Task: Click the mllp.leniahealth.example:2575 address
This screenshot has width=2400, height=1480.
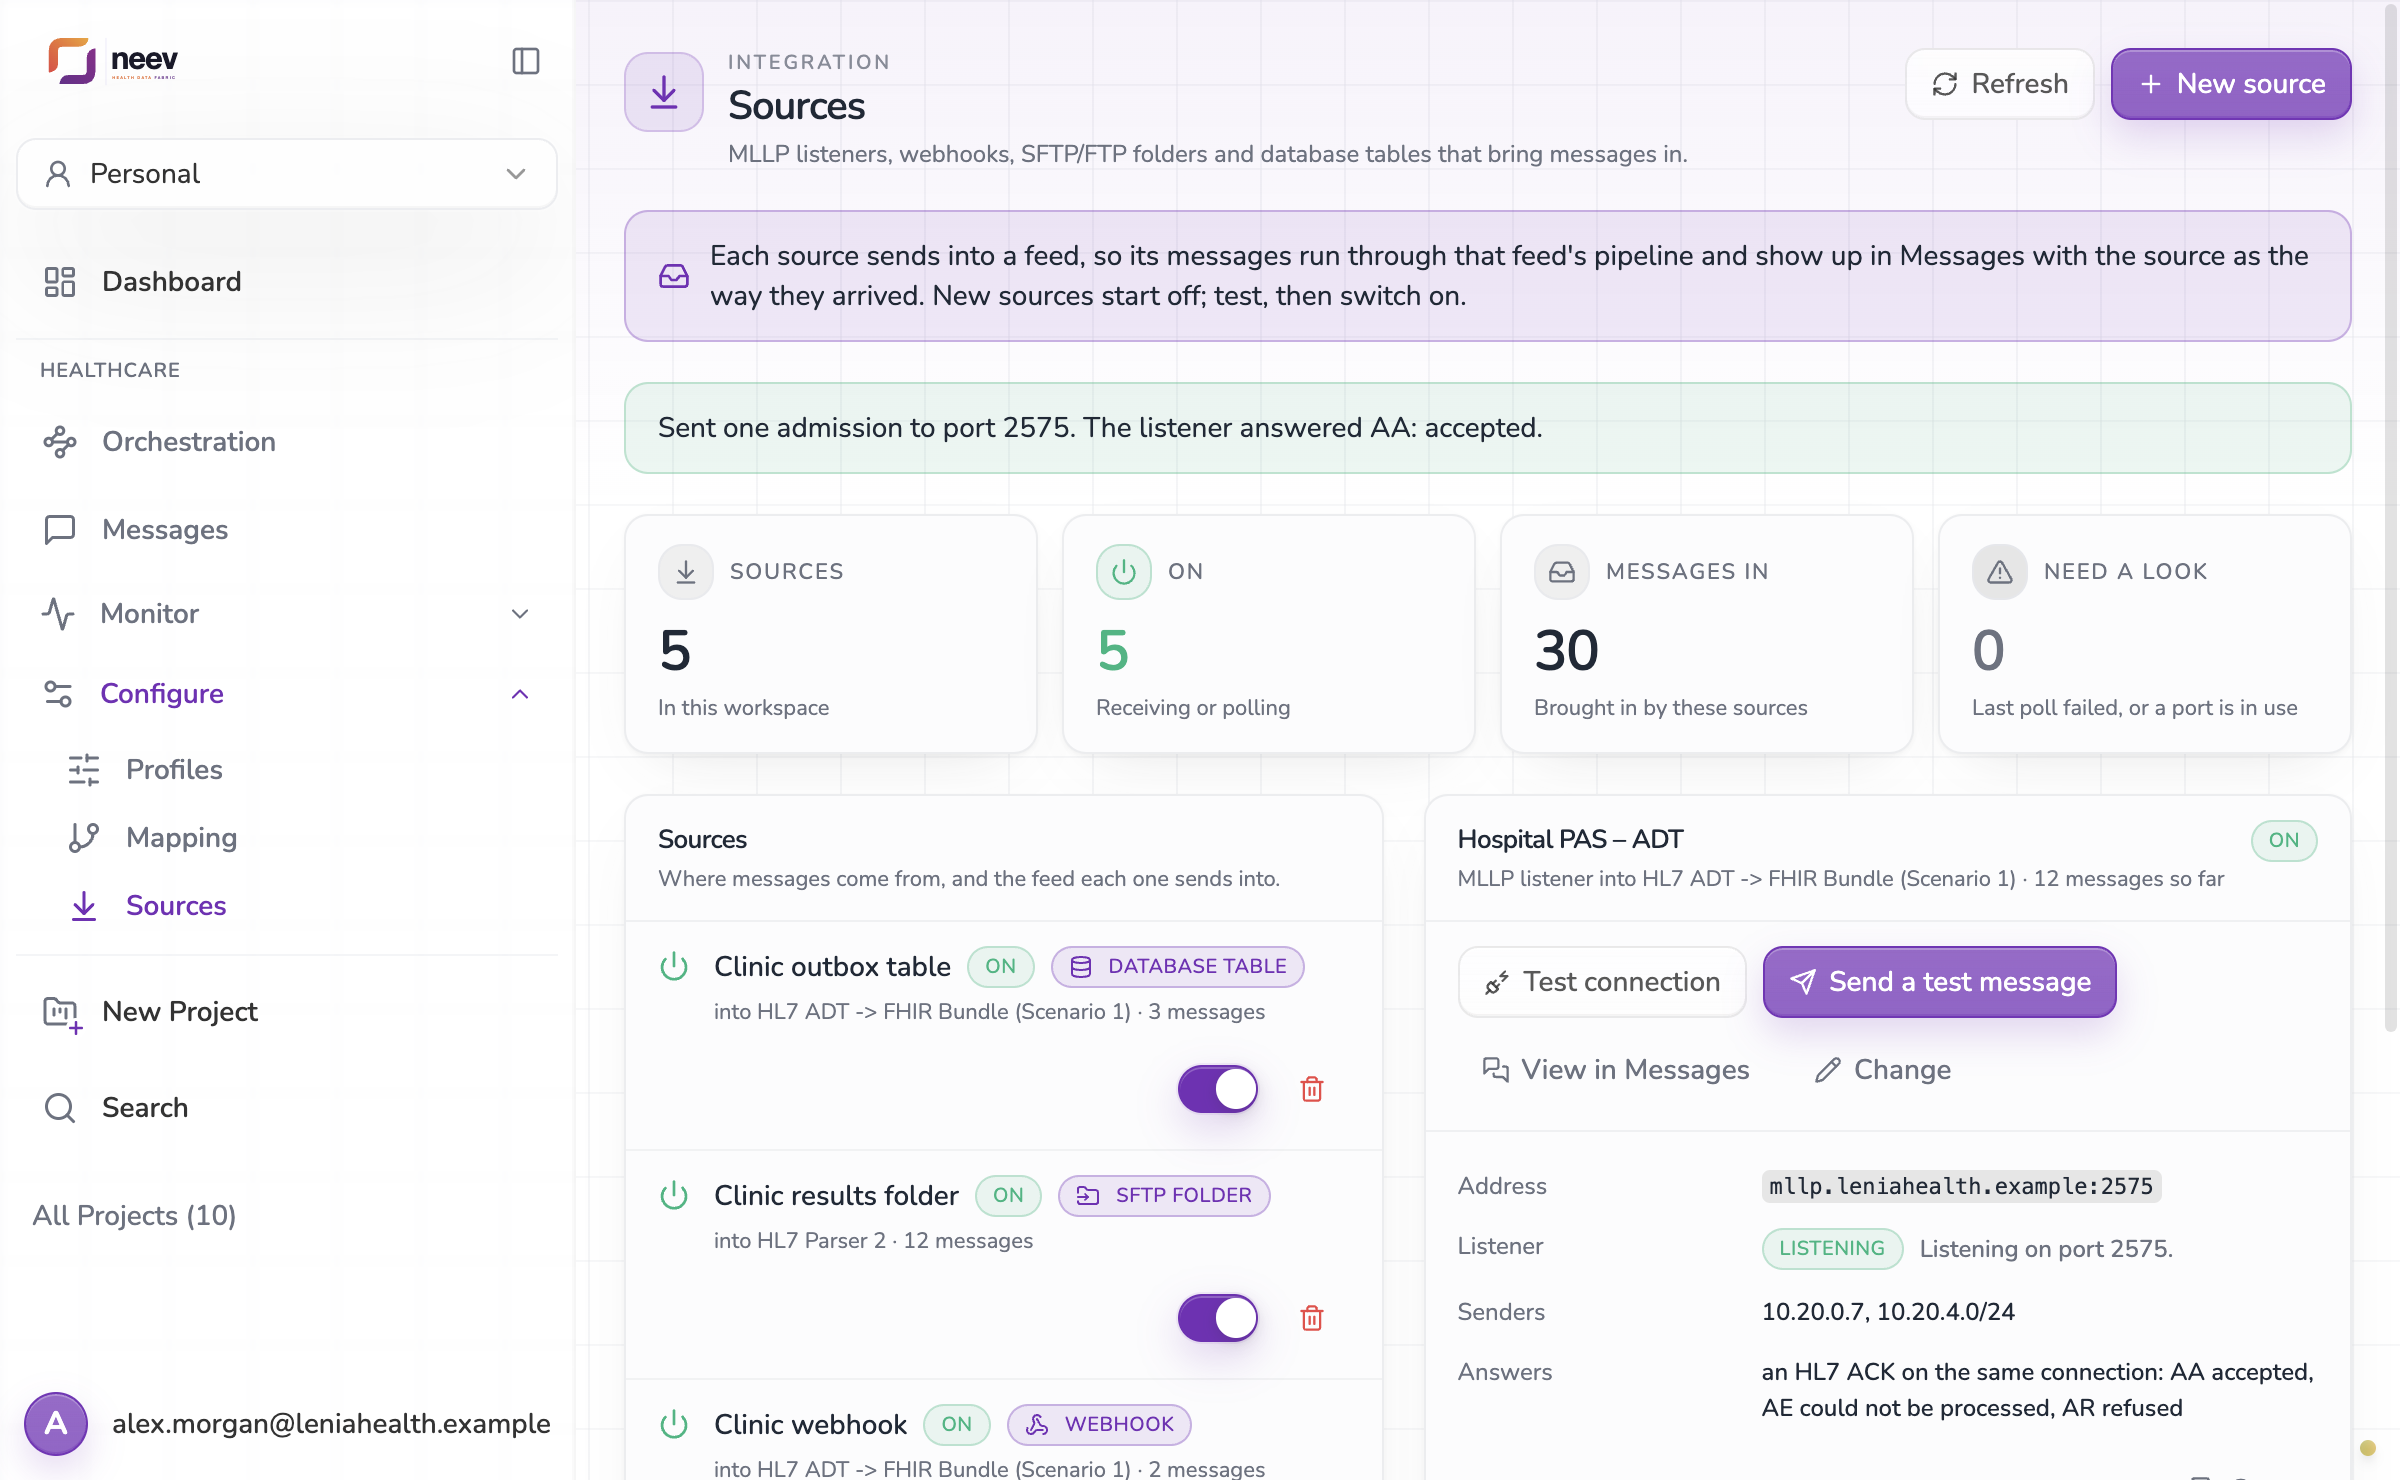Action: (x=1961, y=1187)
